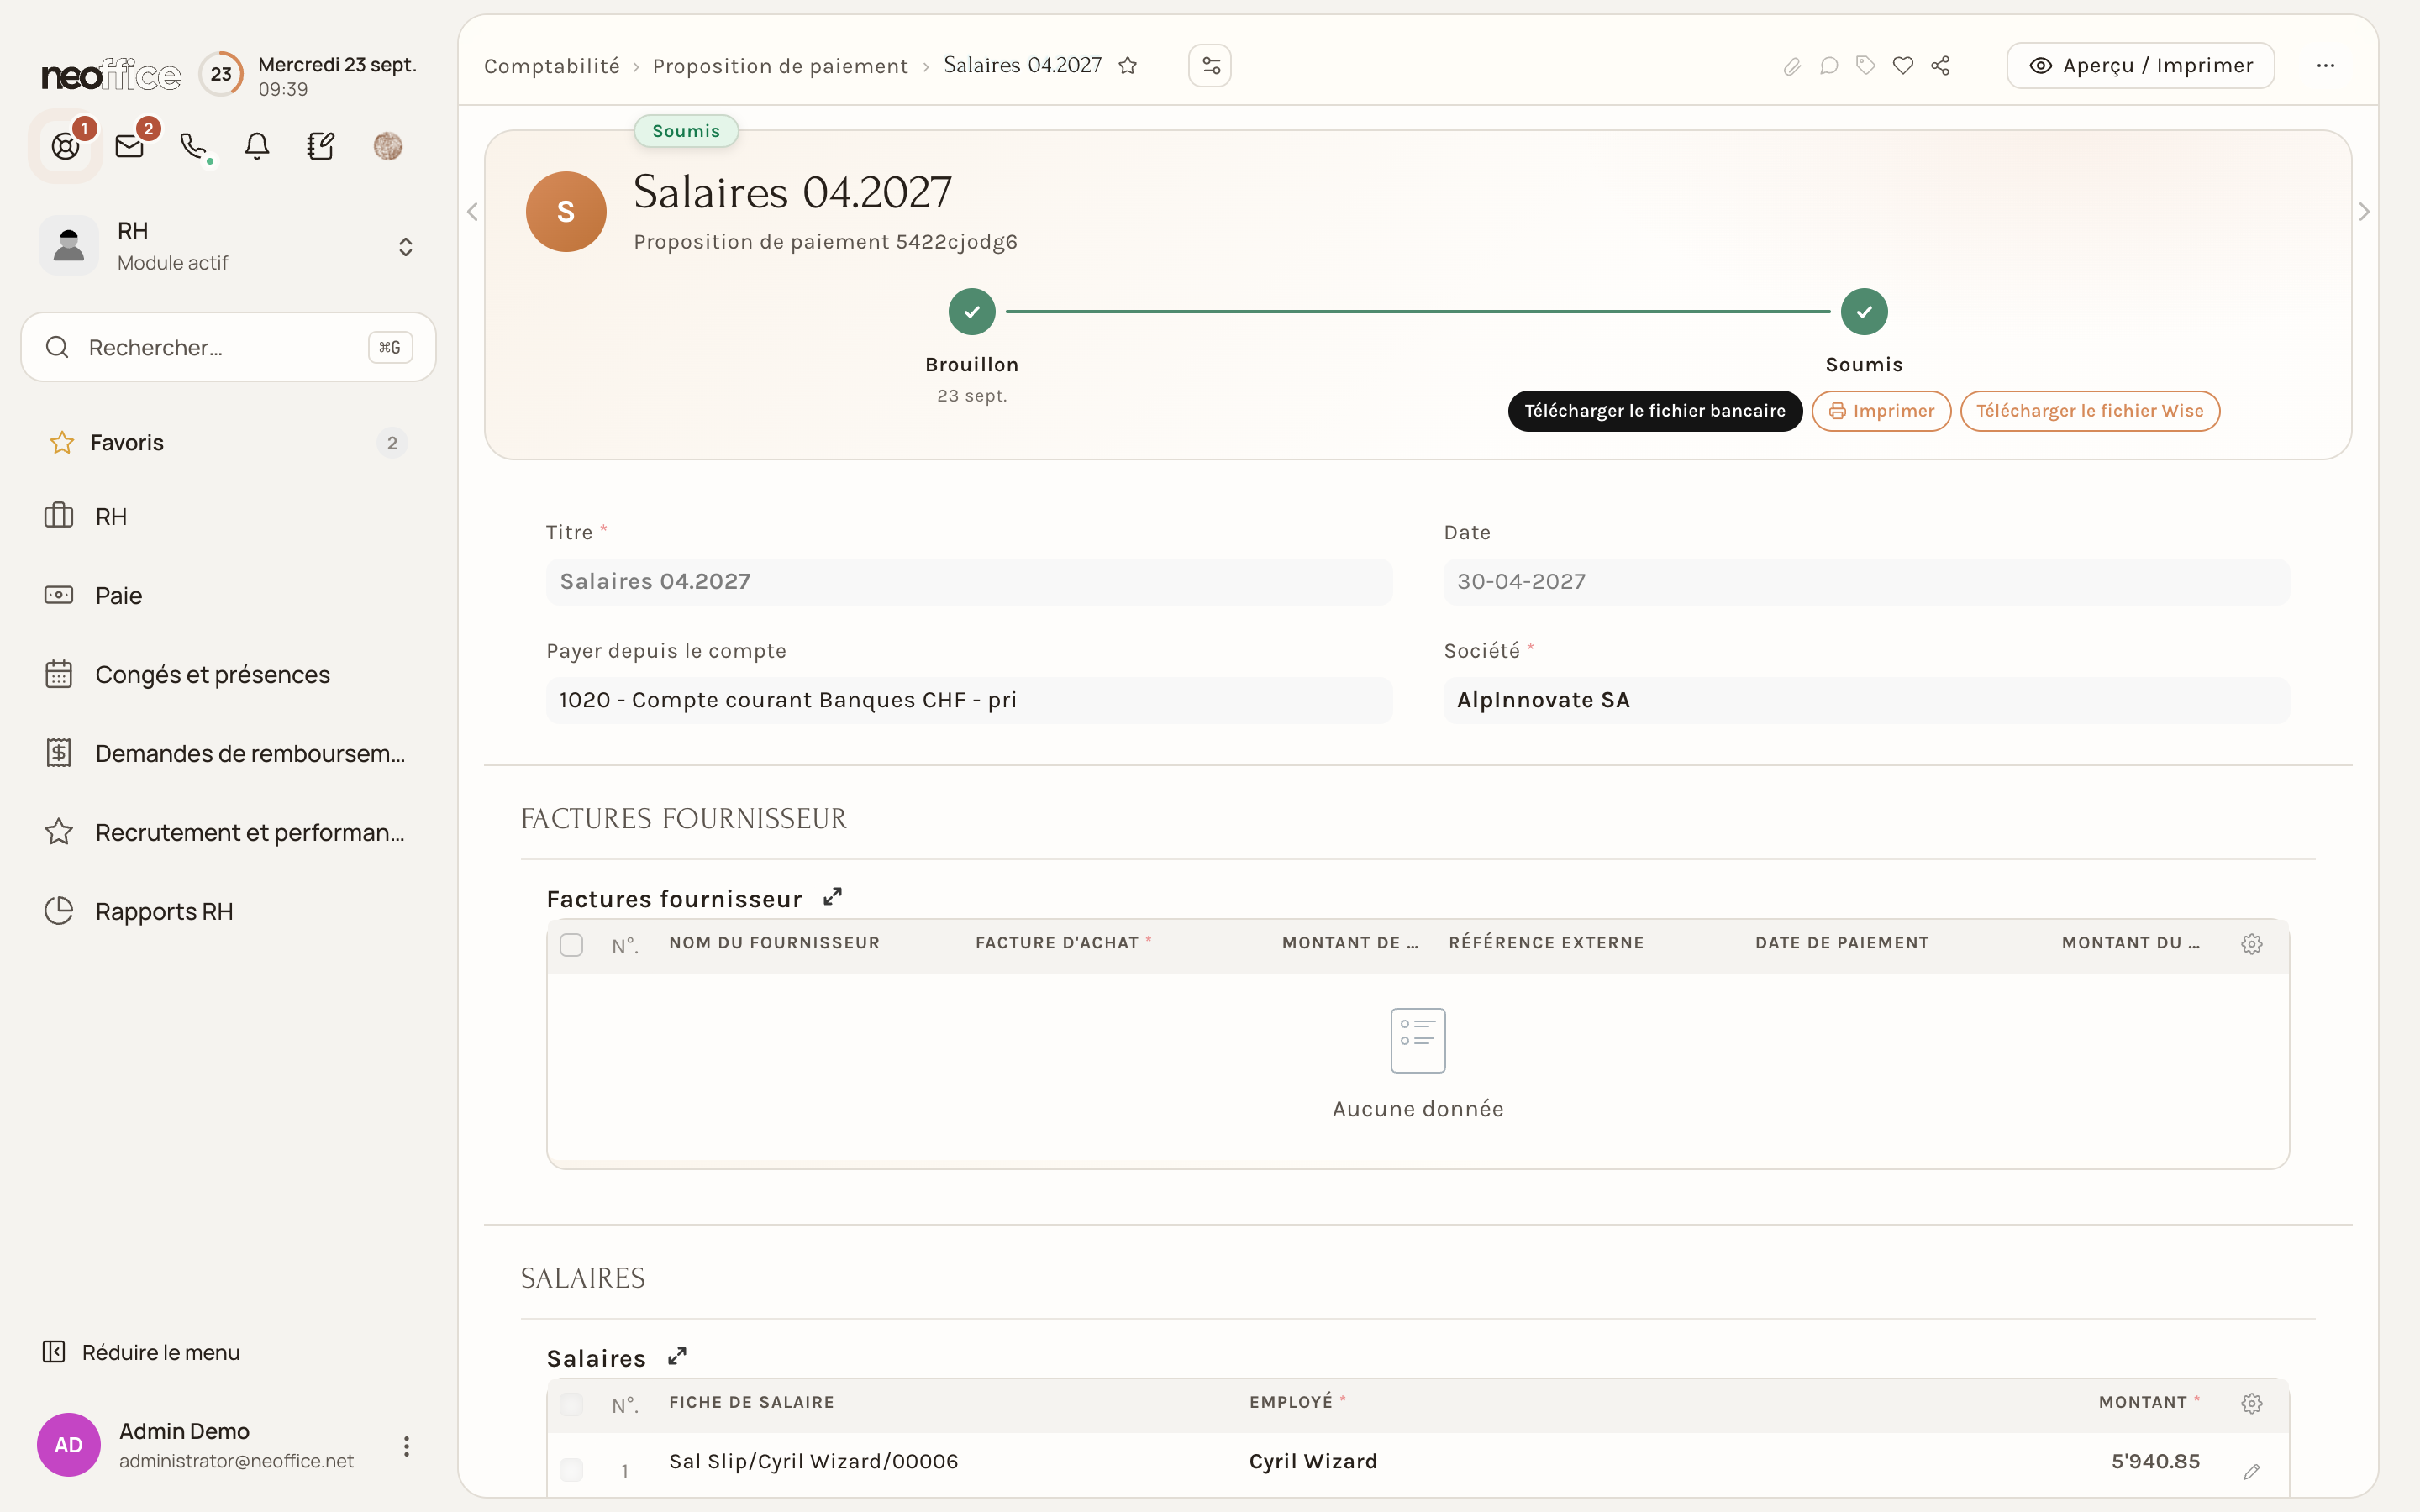Click Télécharger le fichier Wise button

2090,411
